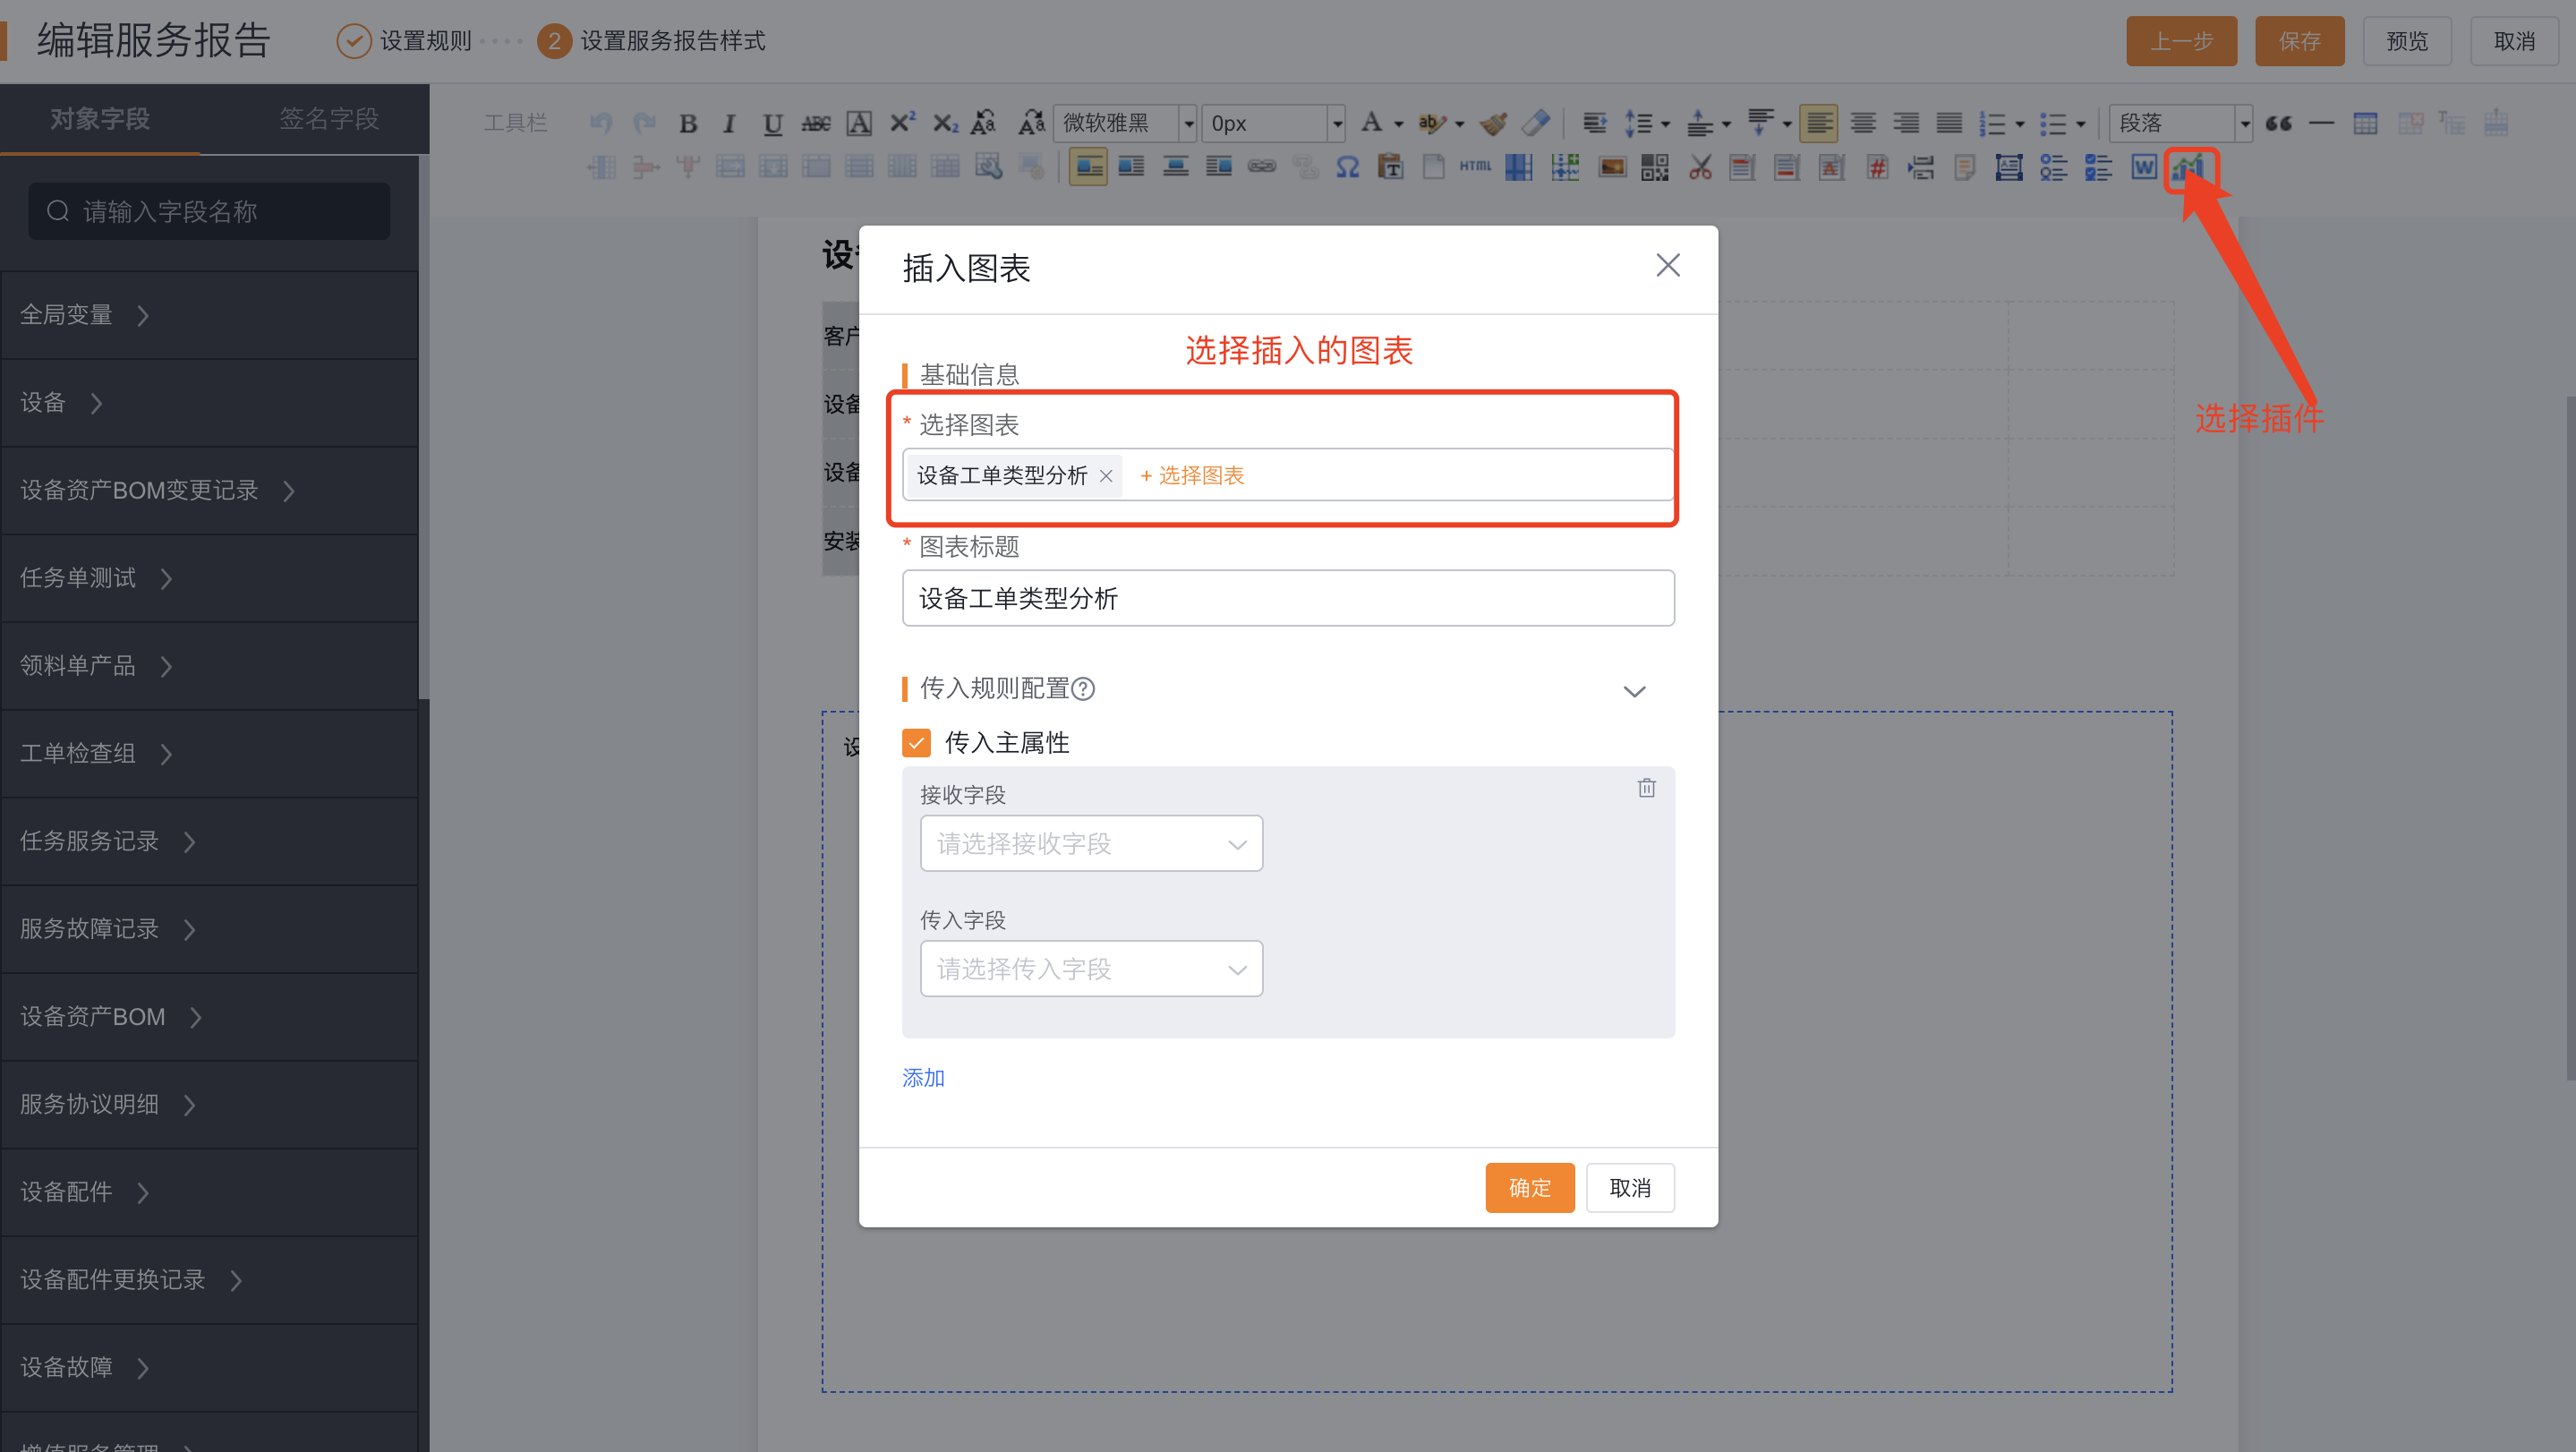Image resolution: width=2576 pixels, height=1452 pixels.
Task: Click the 添加 link
Action: click(923, 1077)
